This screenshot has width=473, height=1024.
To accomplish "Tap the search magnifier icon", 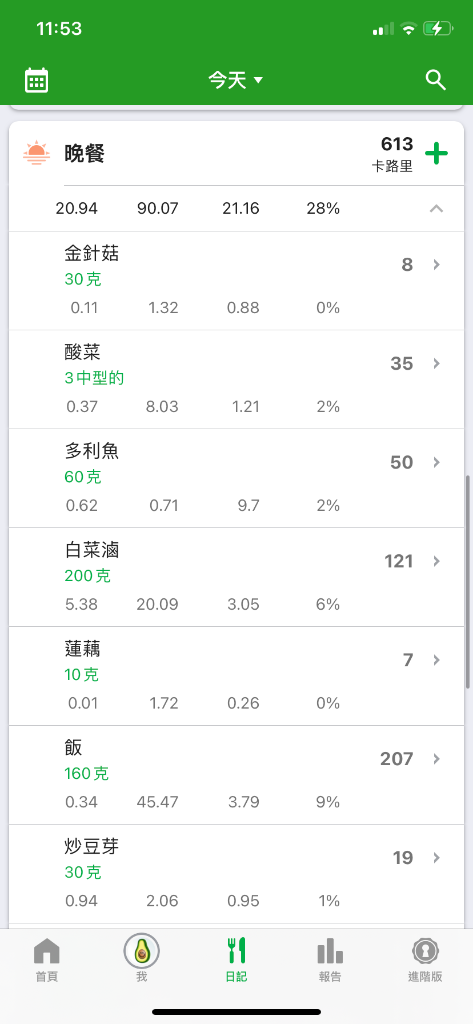I will tap(436, 80).
